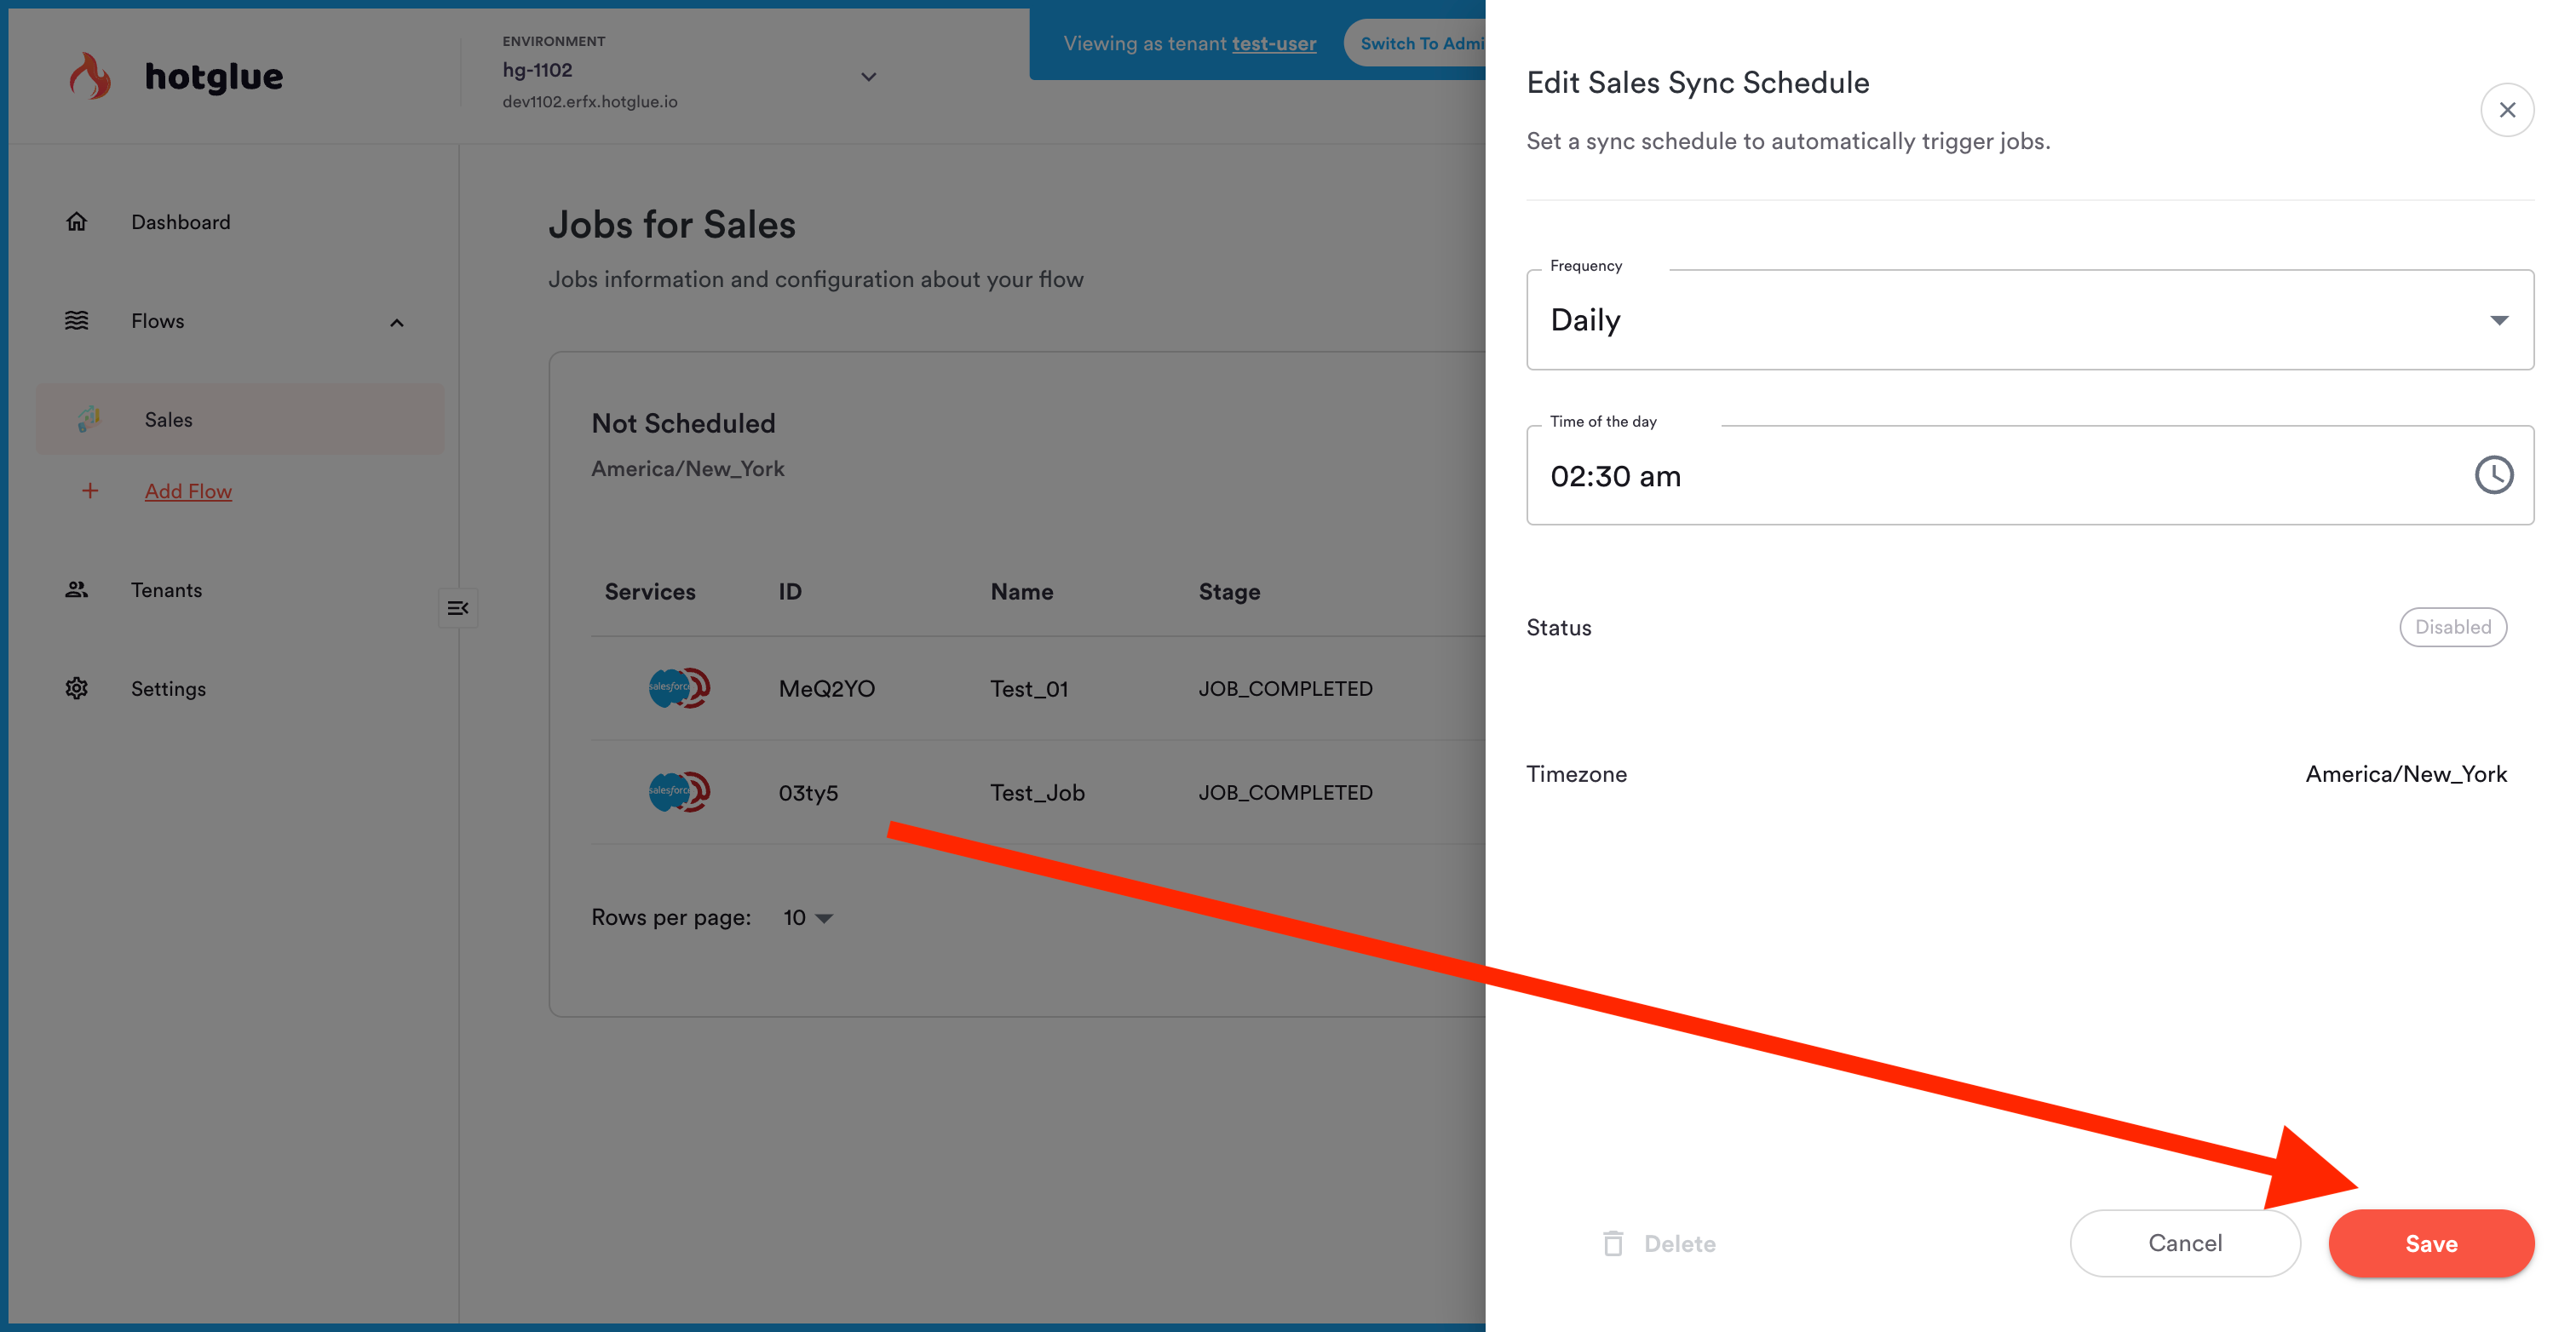Click the Tenants people icon
Viewport: 2576px width, 1332px height.
[77, 590]
